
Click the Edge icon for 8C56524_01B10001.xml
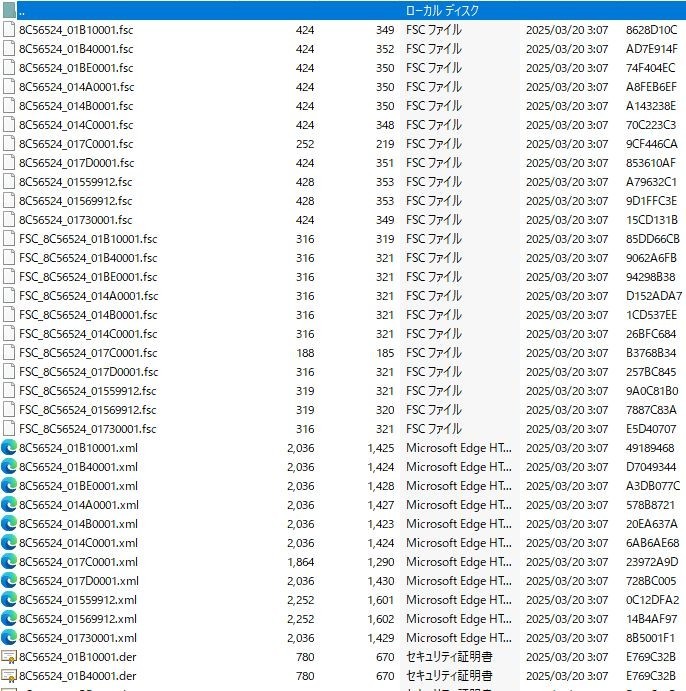point(9,448)
